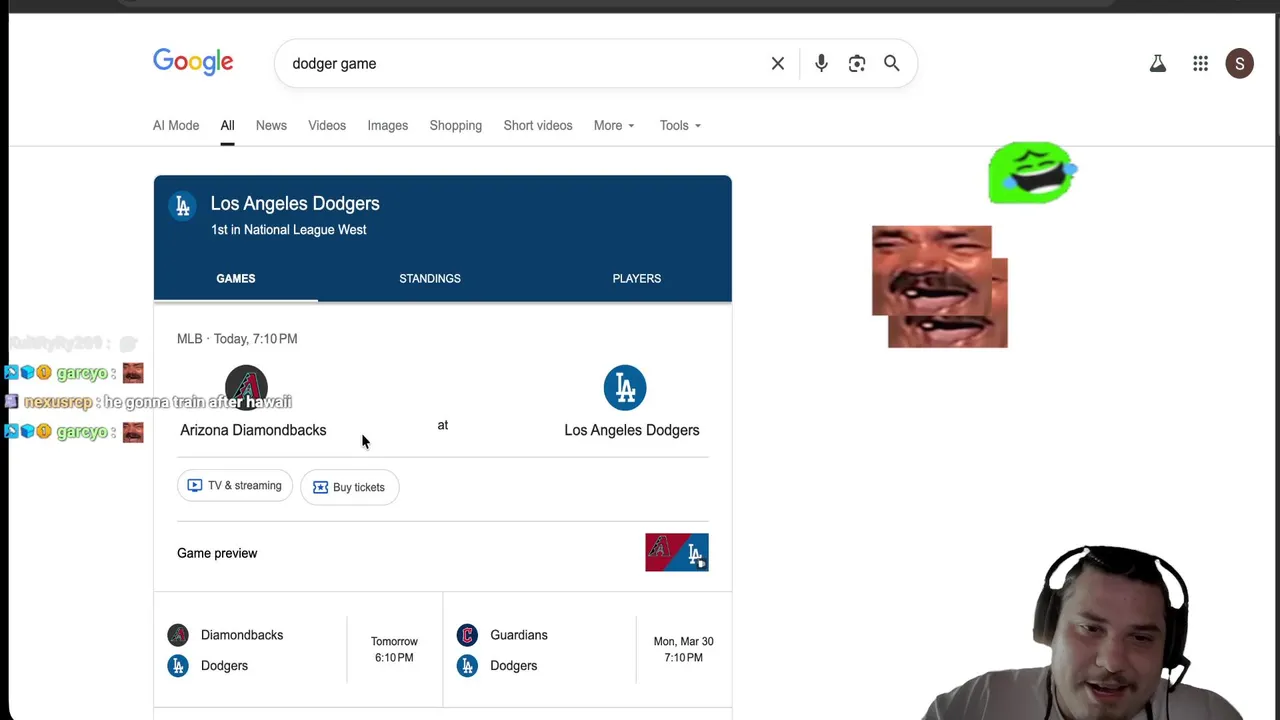Viewport: 1280px width, 720px height.
Task: Open the Google apps grid
Action: 1201,64
